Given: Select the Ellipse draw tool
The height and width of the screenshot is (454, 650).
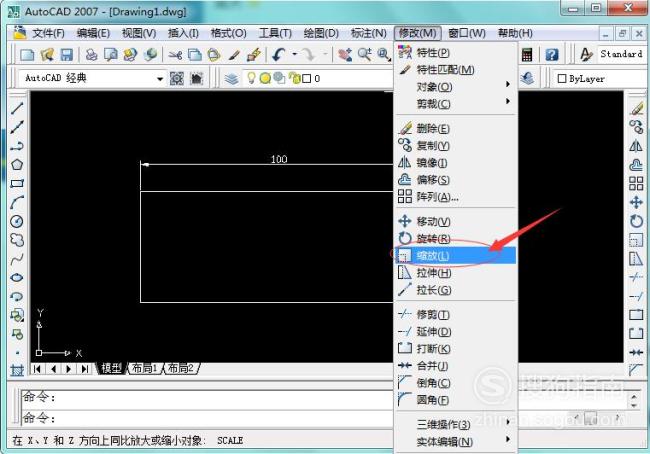Looking at the screenshot, I should tap(17, 278).
